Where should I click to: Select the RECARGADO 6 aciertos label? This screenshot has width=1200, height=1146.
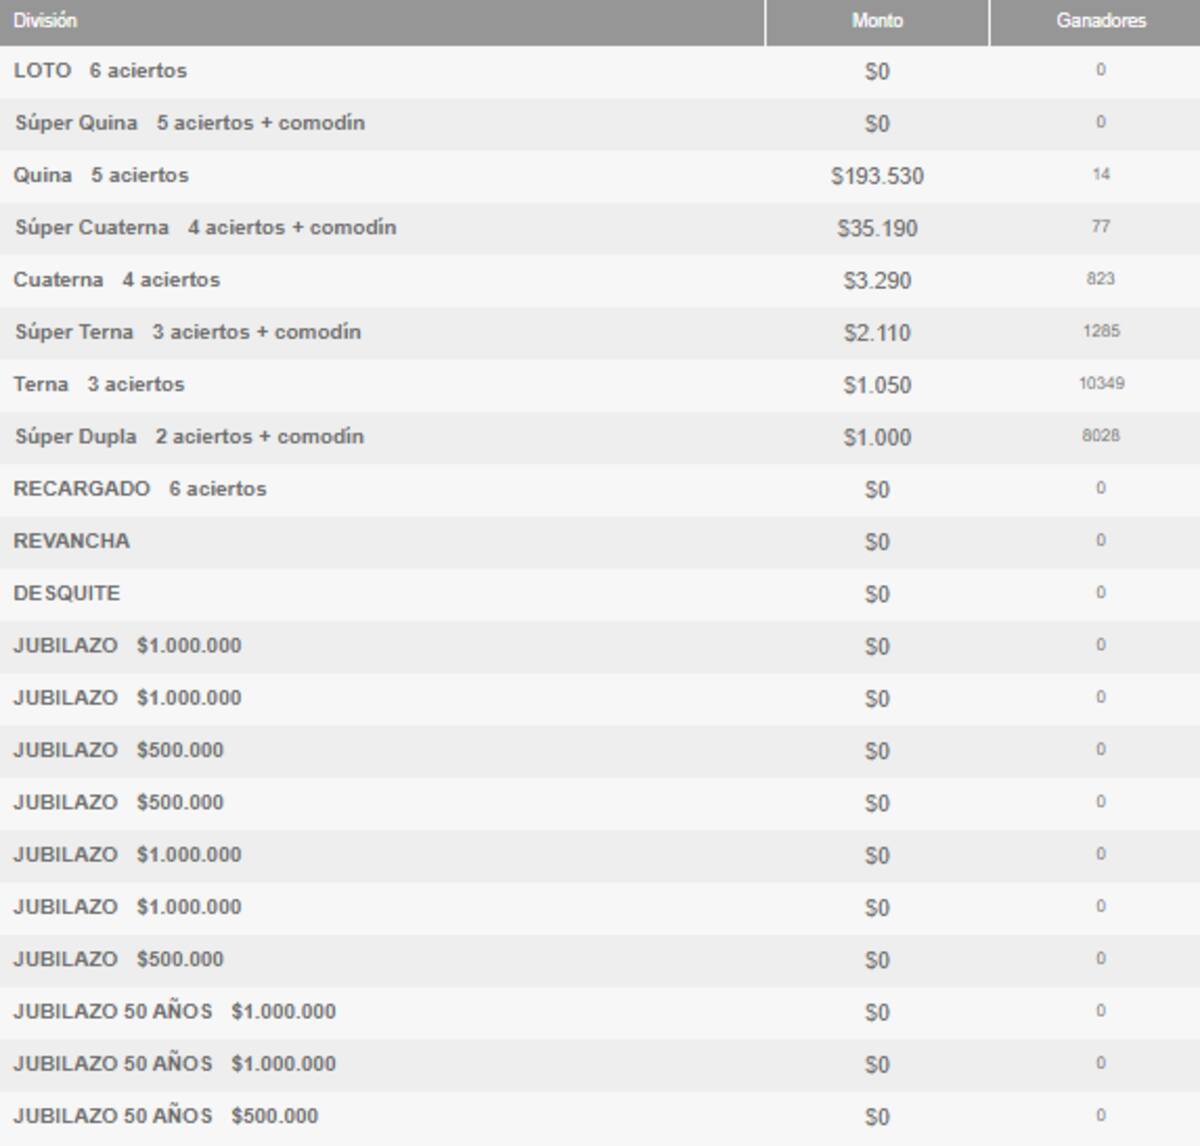coord(140,489)
